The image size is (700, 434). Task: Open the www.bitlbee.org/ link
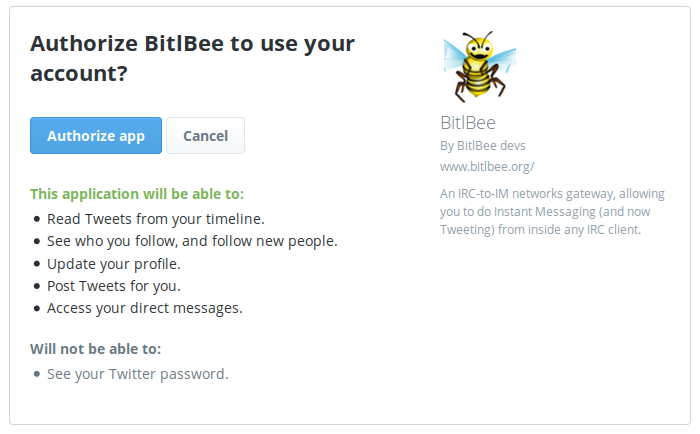(x=487, y=166)
